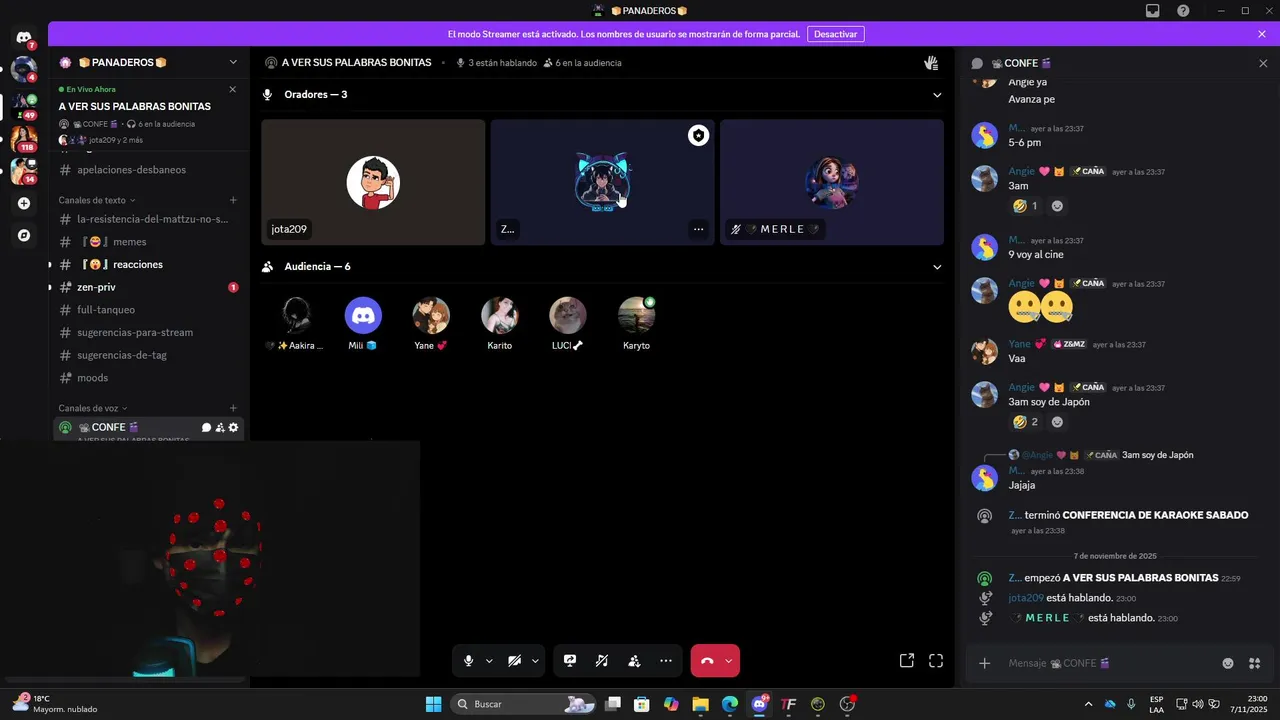Image resolution: width=1280 pixels, height=720 pixels.
Task: Click the Desactivar streamer mode button
Action: [x=835, y=34]
